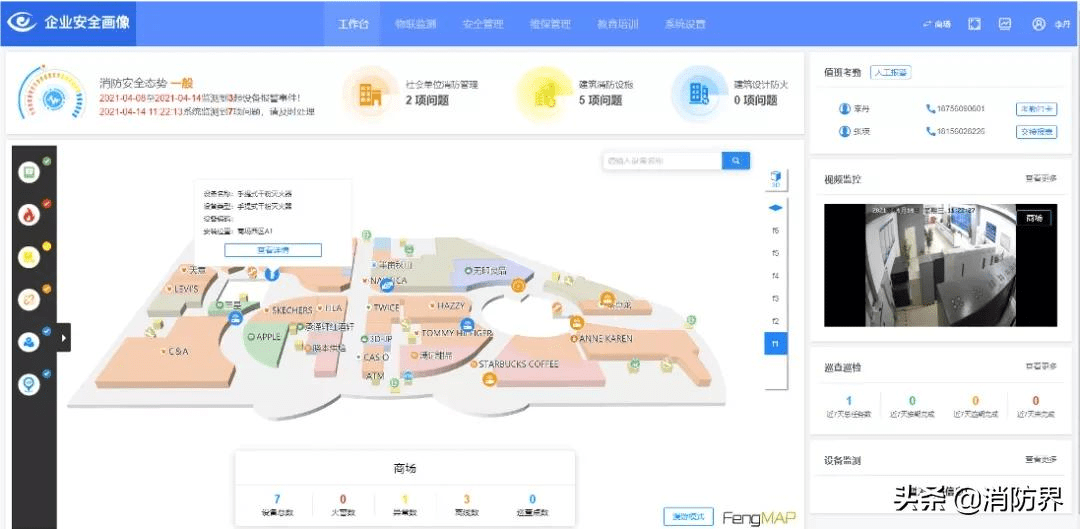Open the chart icon in the header
This screenshot has height=529, width=1080.
(1005, 24)
